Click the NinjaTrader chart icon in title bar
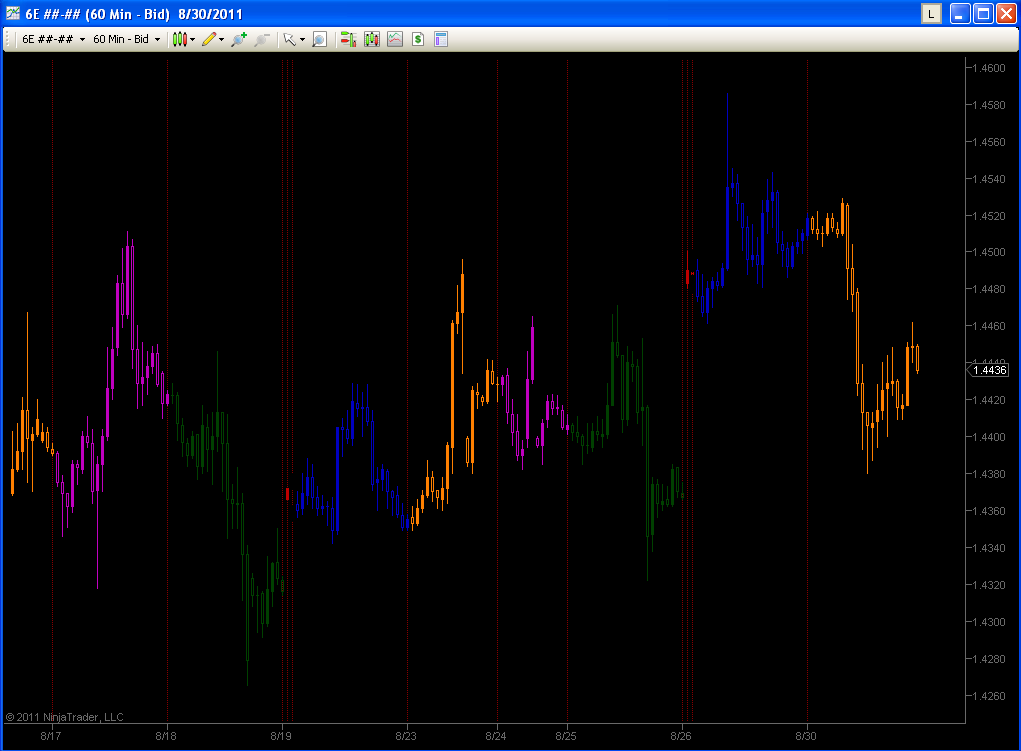The image size is (1021, 751). 13,13
